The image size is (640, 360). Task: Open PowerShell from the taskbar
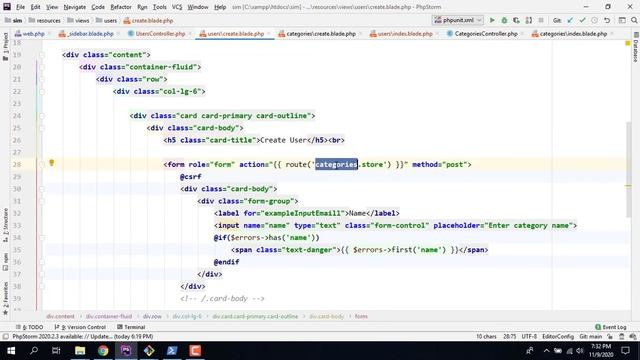point(172,351)
